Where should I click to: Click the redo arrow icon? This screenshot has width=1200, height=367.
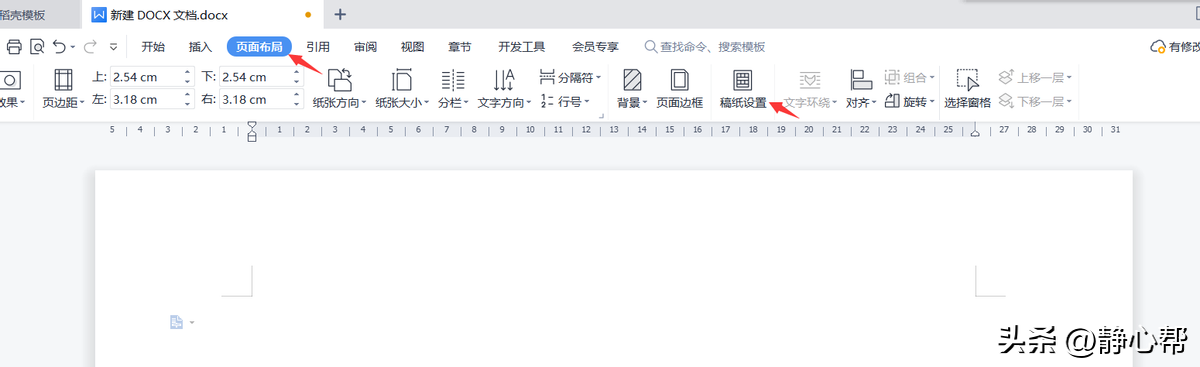tap(89, 46)
